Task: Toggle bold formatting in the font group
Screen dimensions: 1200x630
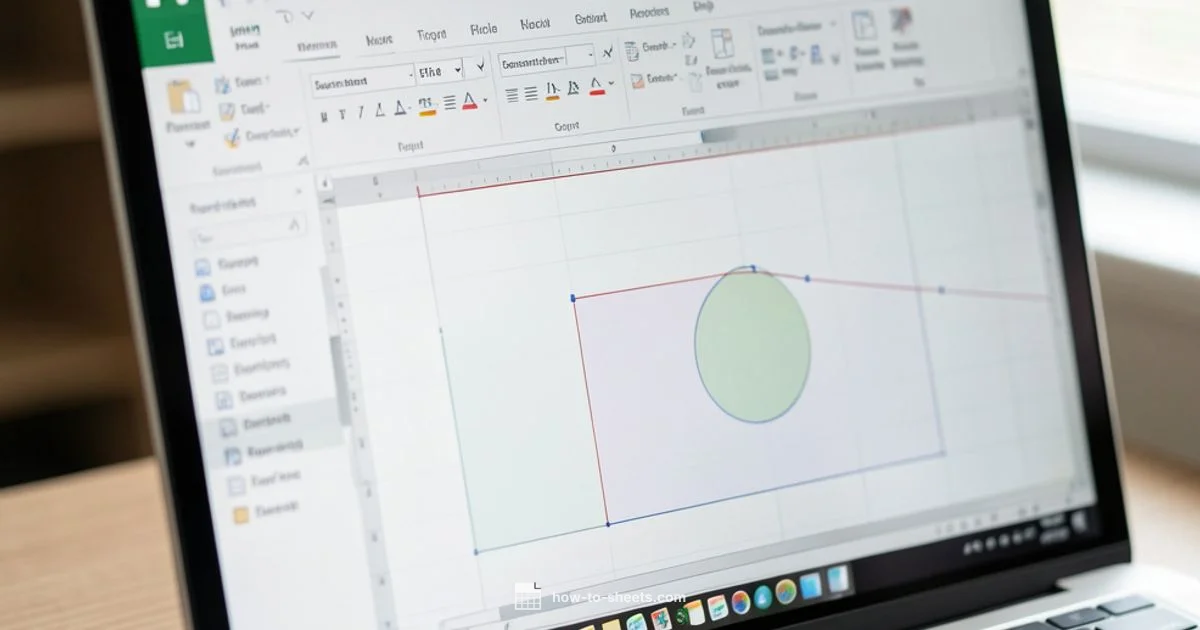Action: coord(323,117)
